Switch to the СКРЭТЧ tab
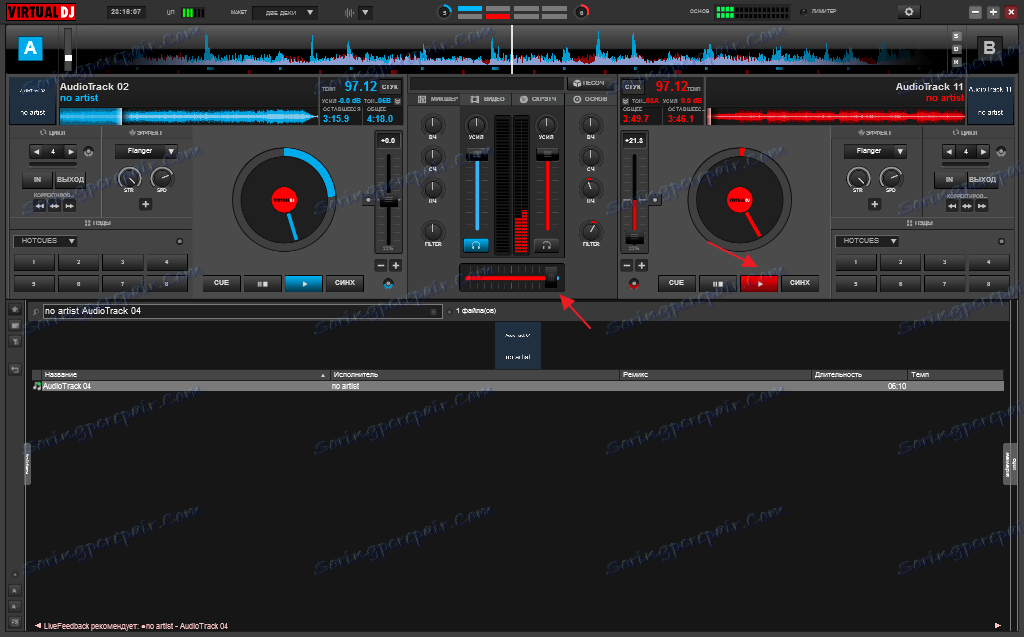The height and width of the screenshot is (637, 1024). 538,99
